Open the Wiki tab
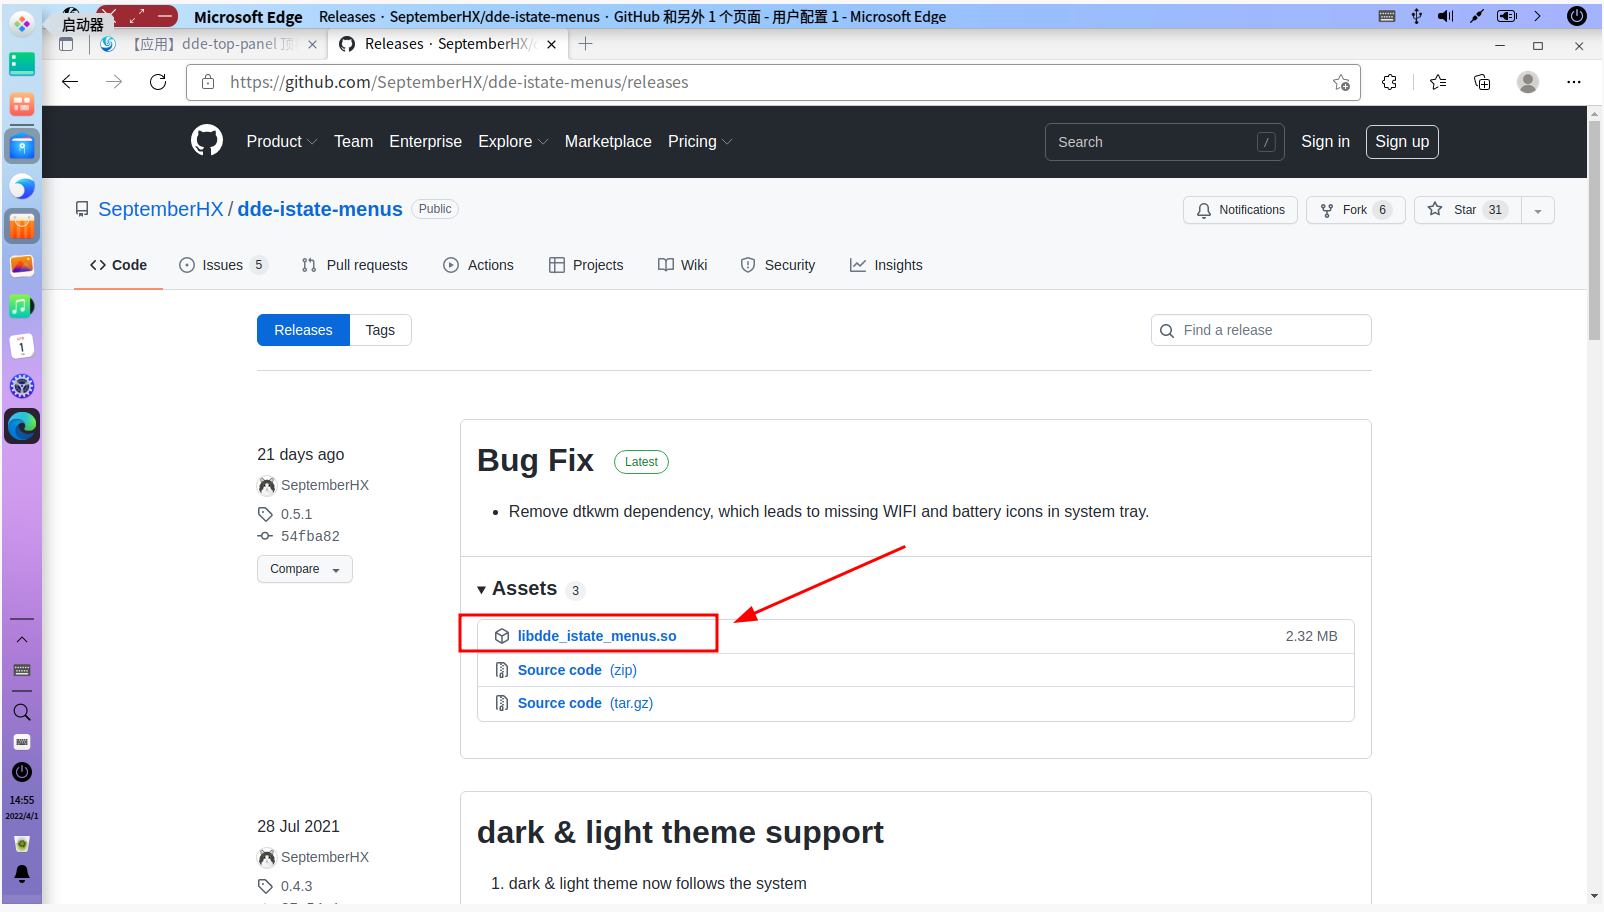This screenshot has height=912, width=1604. point(682,265)
